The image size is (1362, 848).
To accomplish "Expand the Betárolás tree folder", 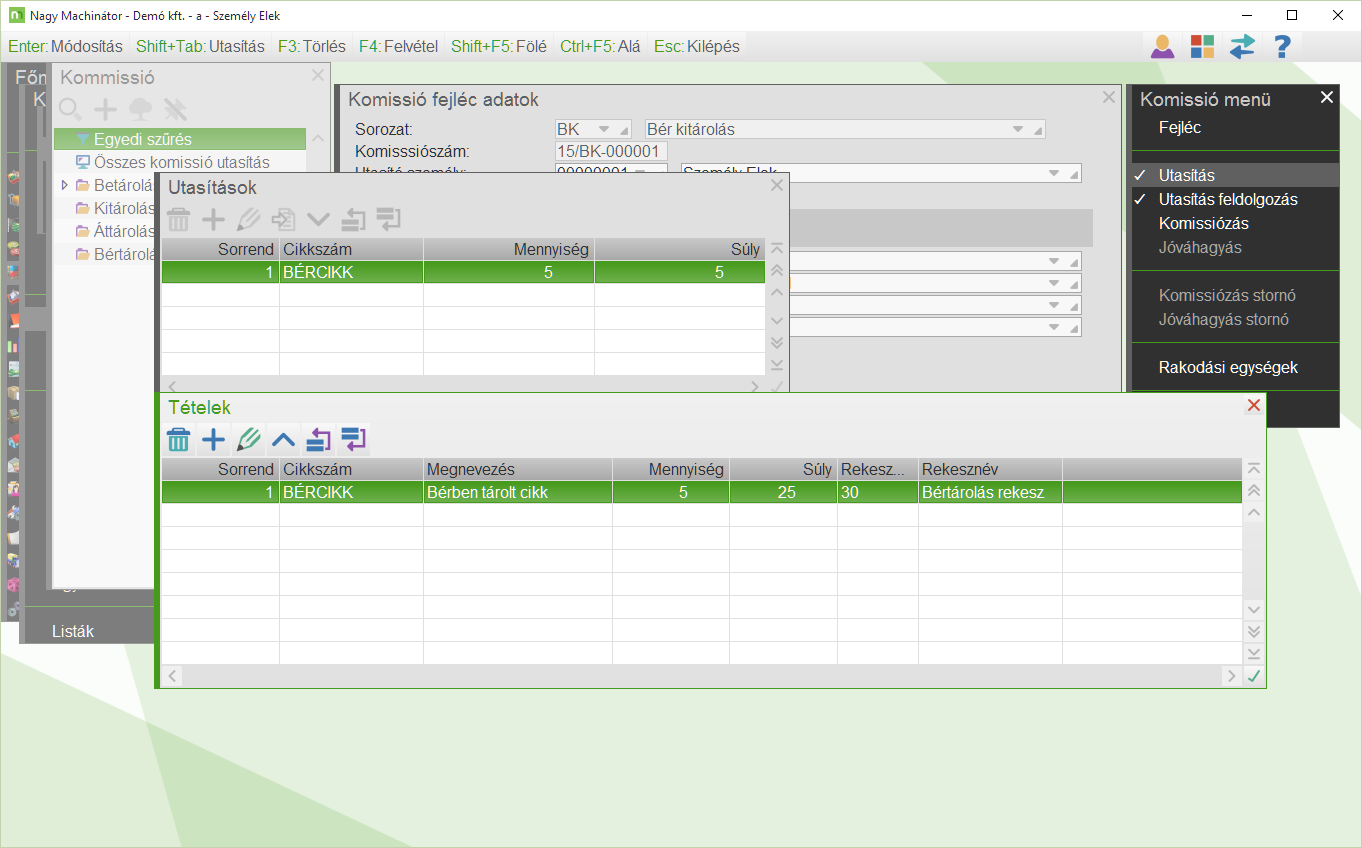I will pyautogui.click(x=65, y=185).
